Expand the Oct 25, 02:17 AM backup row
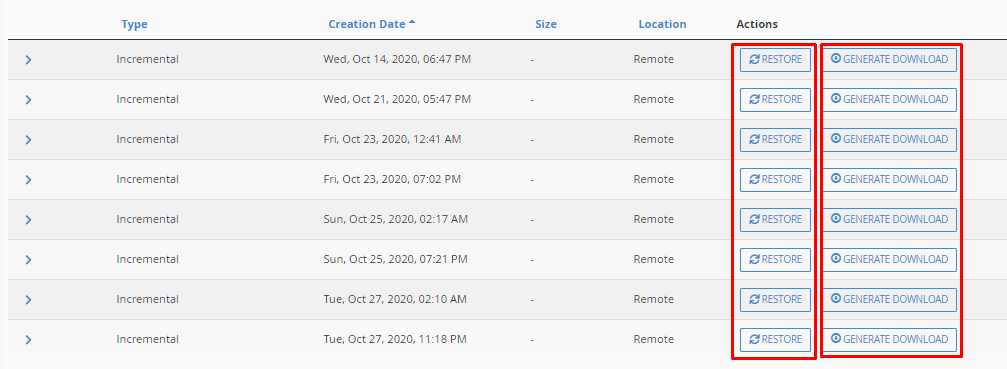 [28, 219]
